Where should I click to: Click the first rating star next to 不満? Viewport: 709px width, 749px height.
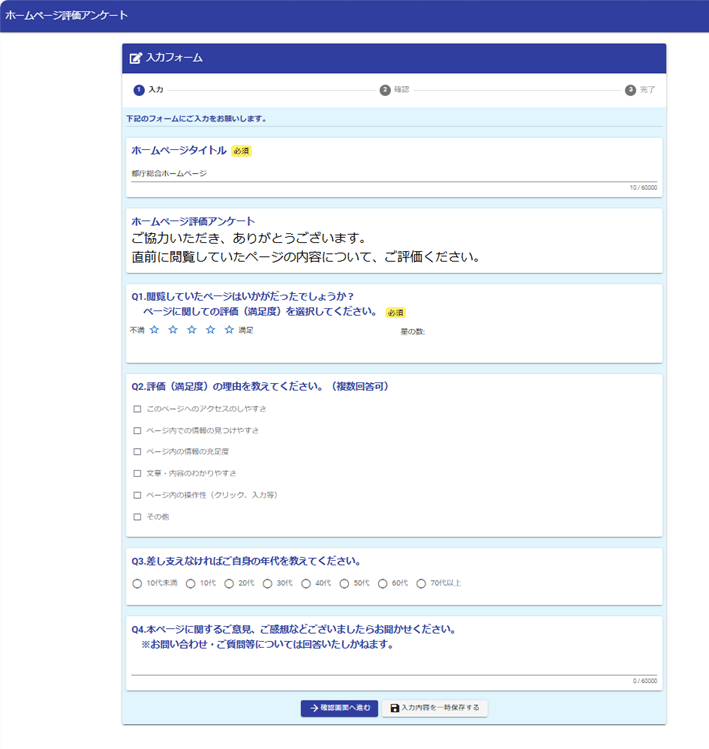[x=154, y=330]
